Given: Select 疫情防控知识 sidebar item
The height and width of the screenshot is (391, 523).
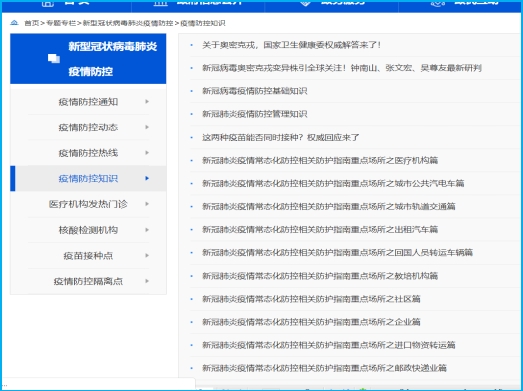Looking at the screenshot, I should coord(88,178).
